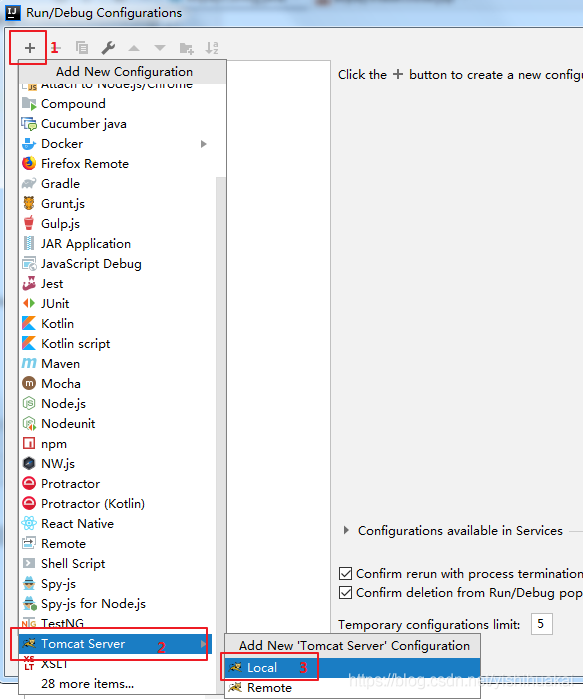Expand the Docker submenu arrow
583x699 pixels.
203,144
